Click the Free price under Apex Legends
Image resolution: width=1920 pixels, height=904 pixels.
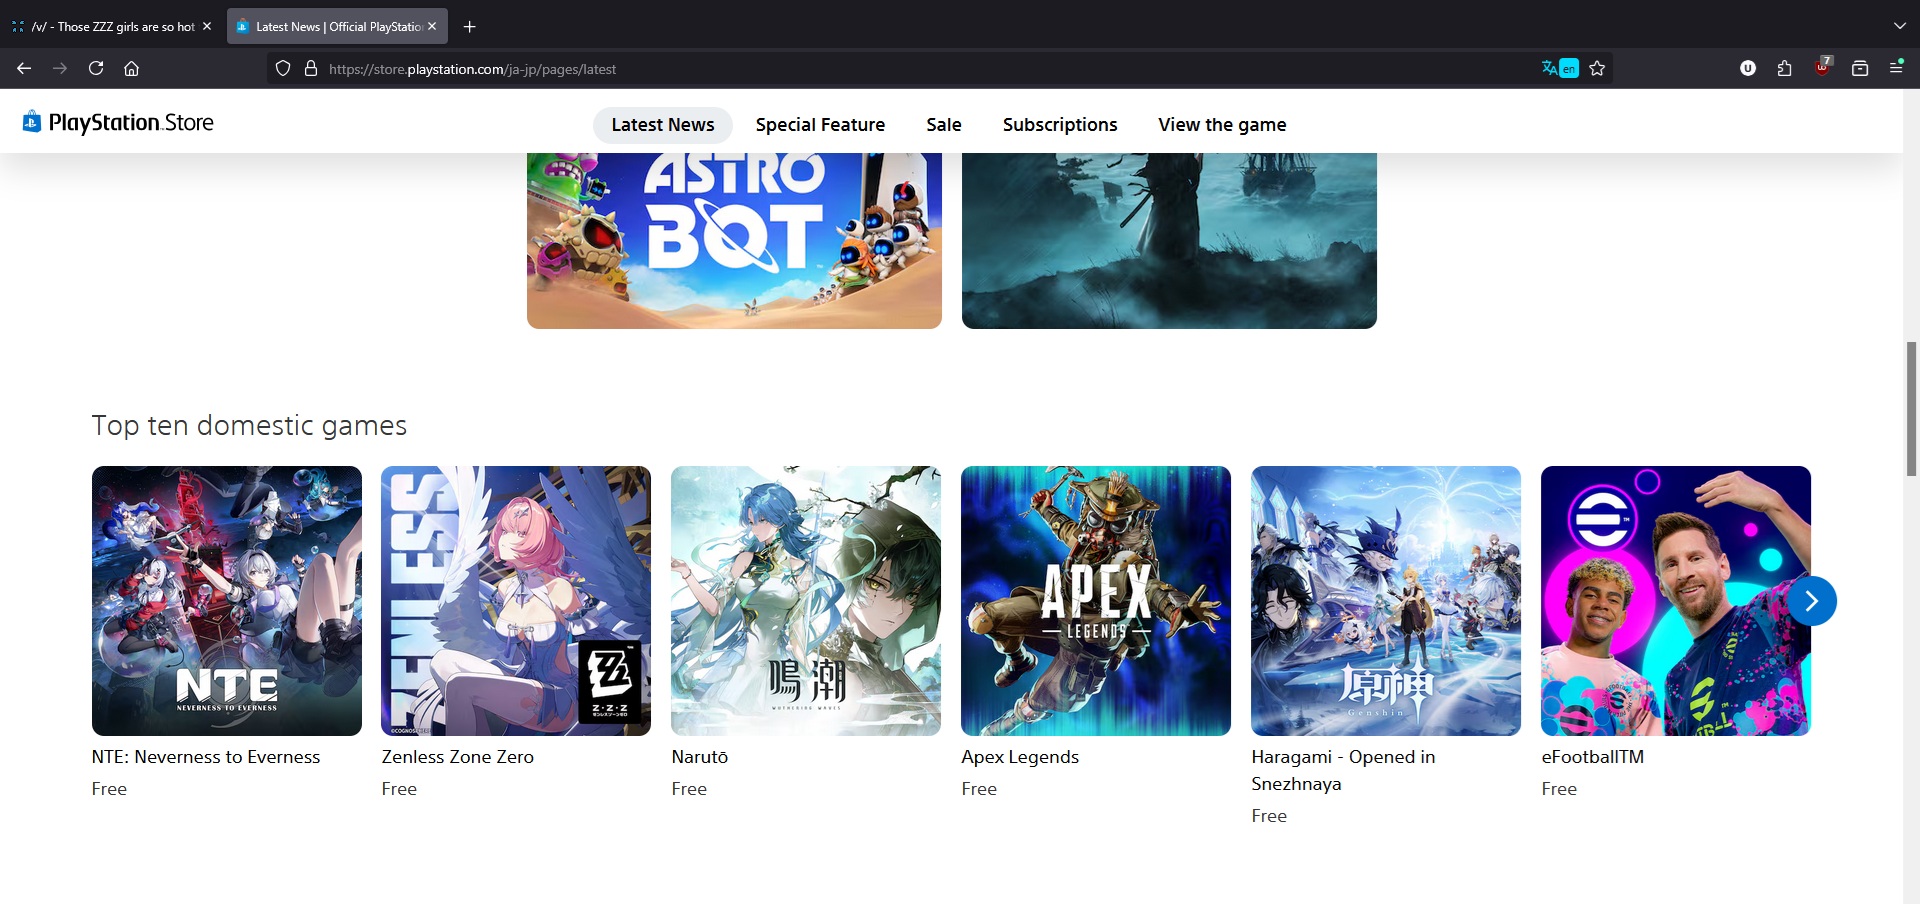(979, 789)
